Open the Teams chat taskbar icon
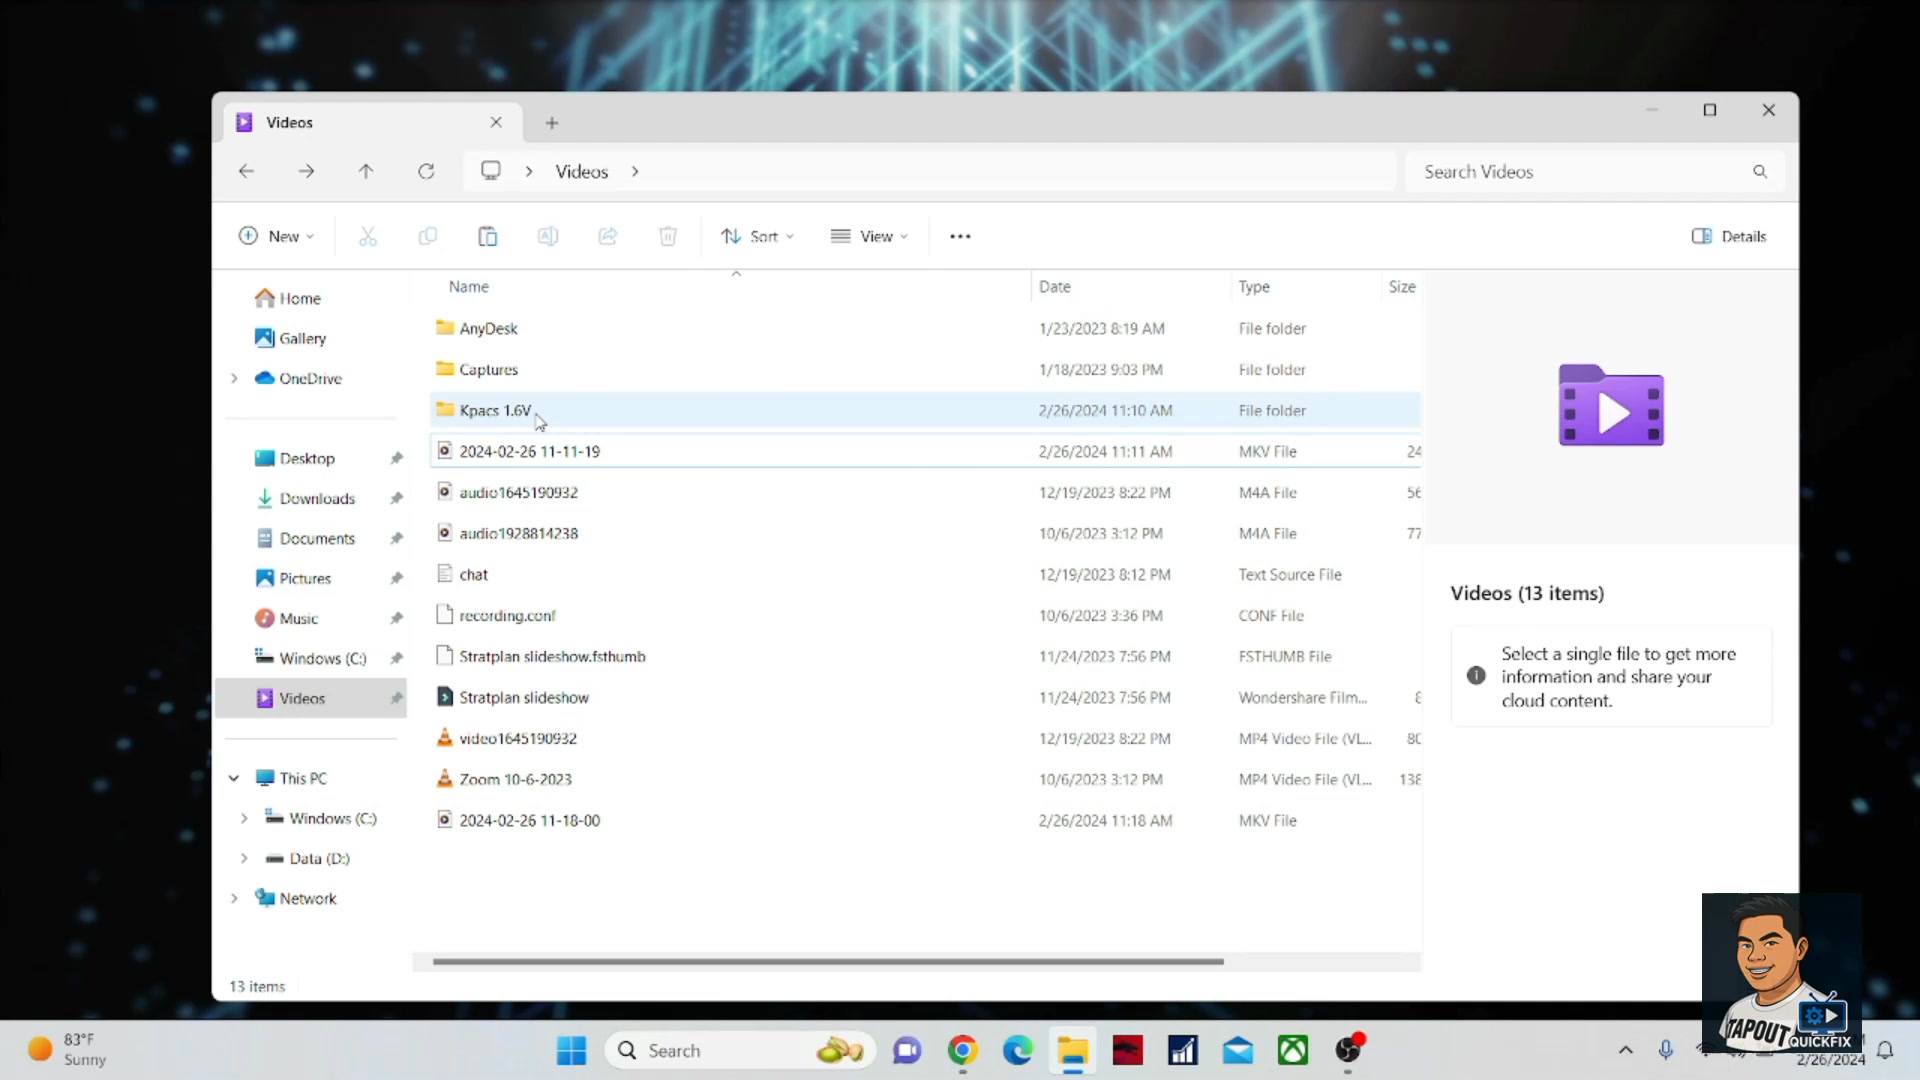The image size is (1920, 1080). [907, 1050]
